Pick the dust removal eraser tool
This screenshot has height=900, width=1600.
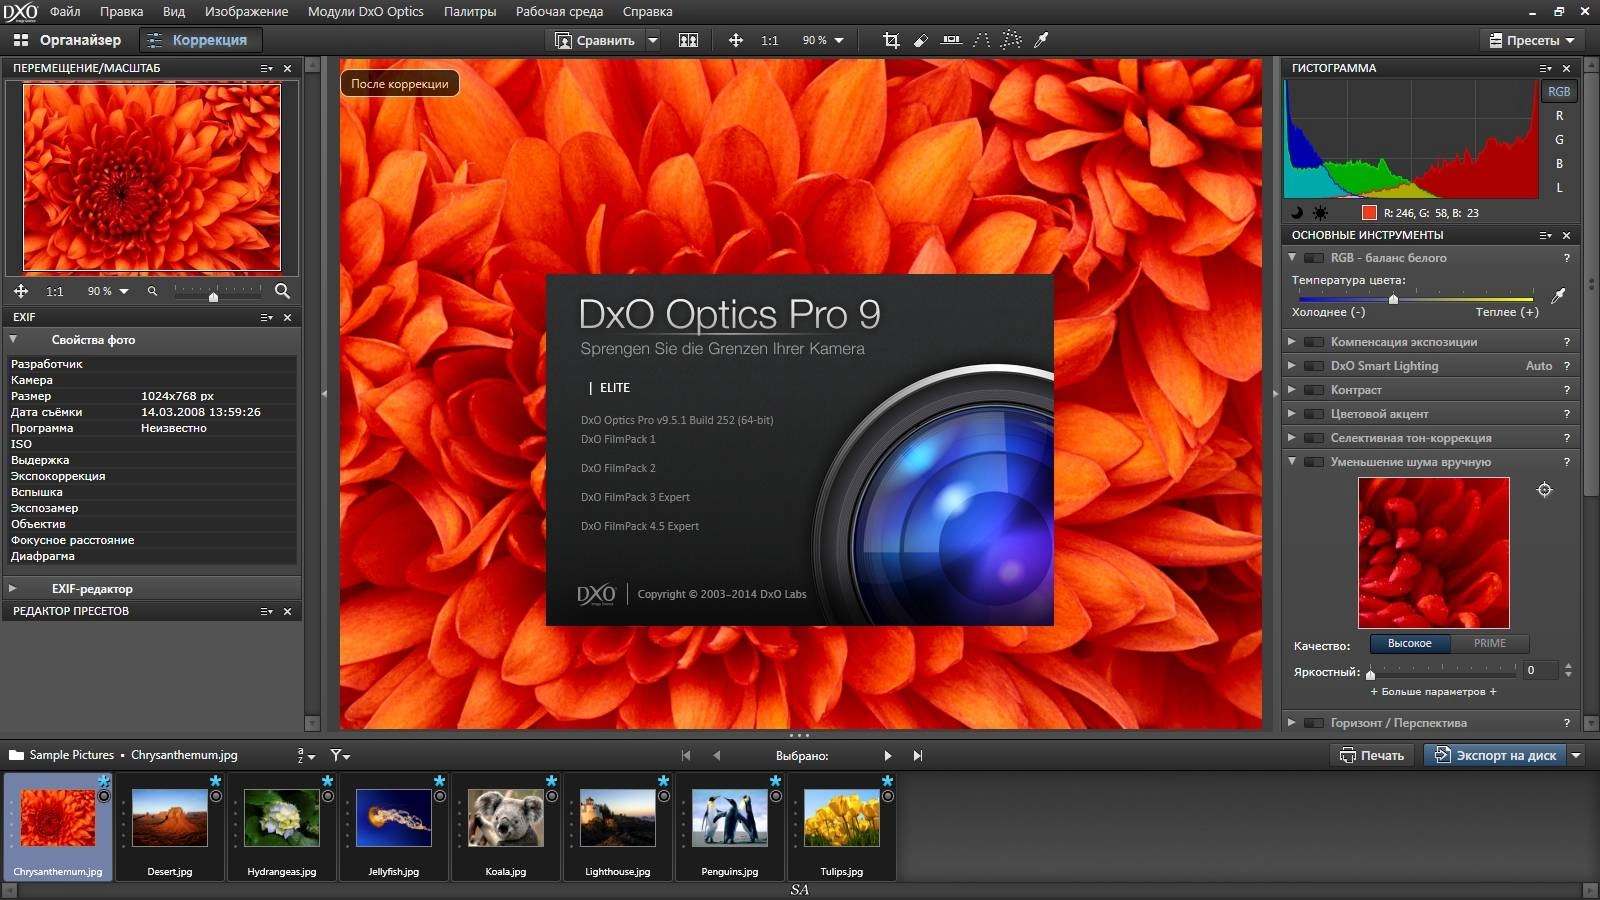pyautogui.click(x=921, y=40)
